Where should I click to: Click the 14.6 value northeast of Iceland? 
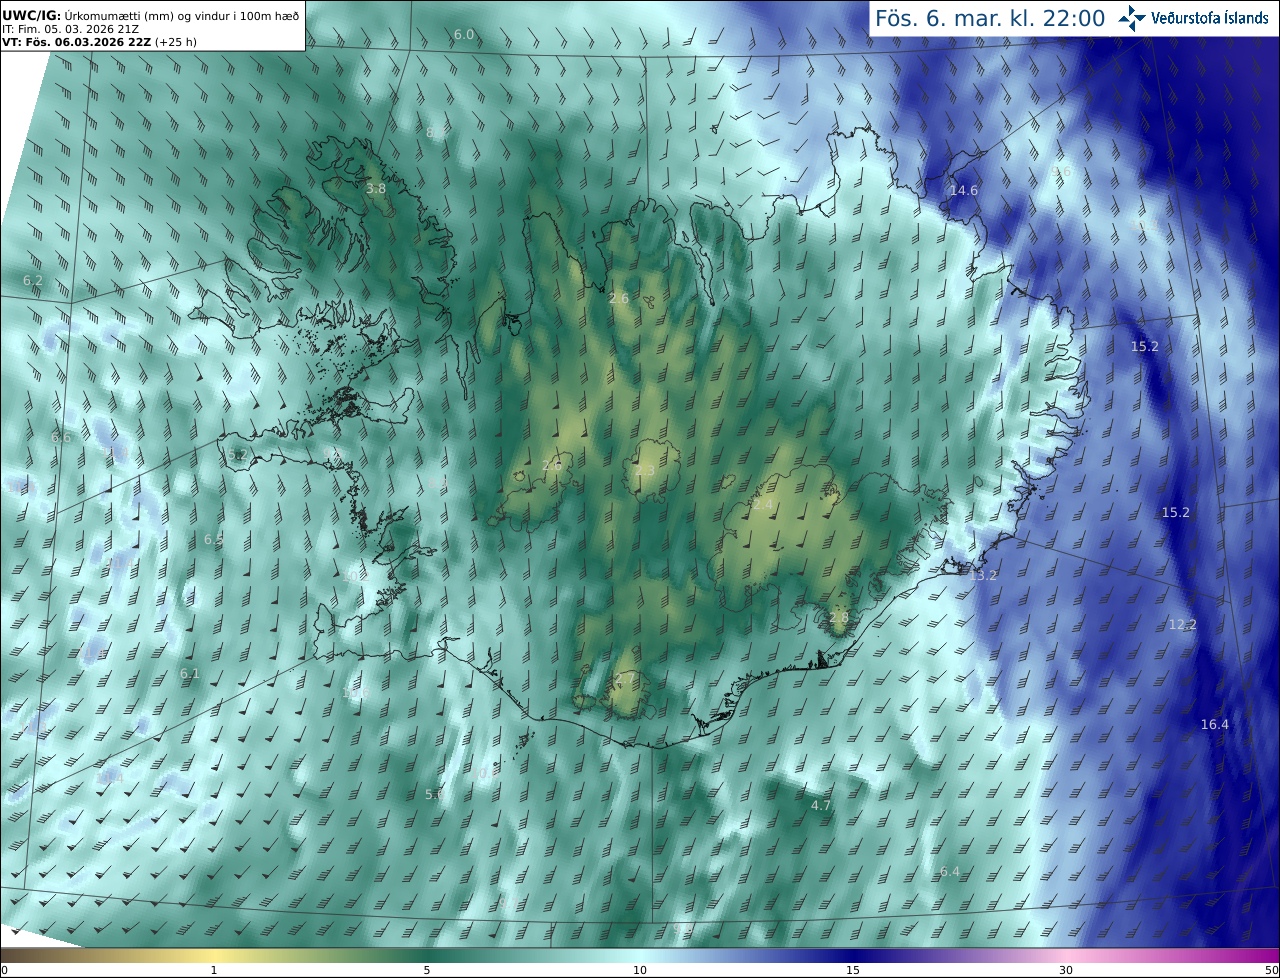(964, 190)
